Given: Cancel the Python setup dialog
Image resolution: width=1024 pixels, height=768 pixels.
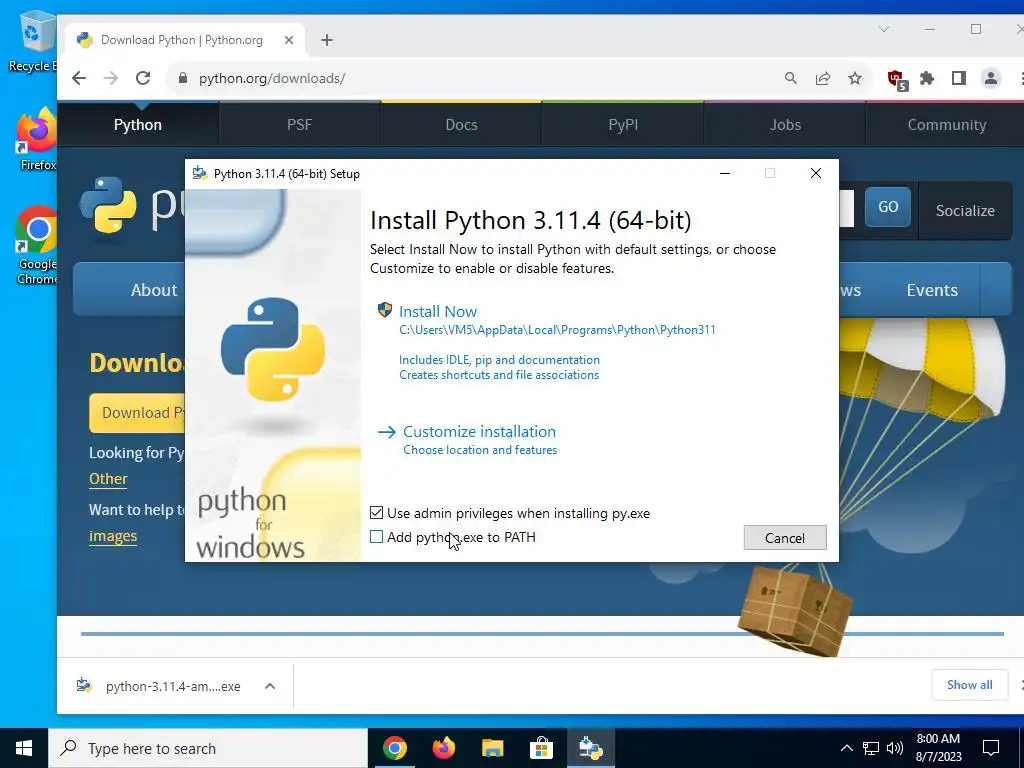Looking at the screenshot, I should [x=785, y=537].
